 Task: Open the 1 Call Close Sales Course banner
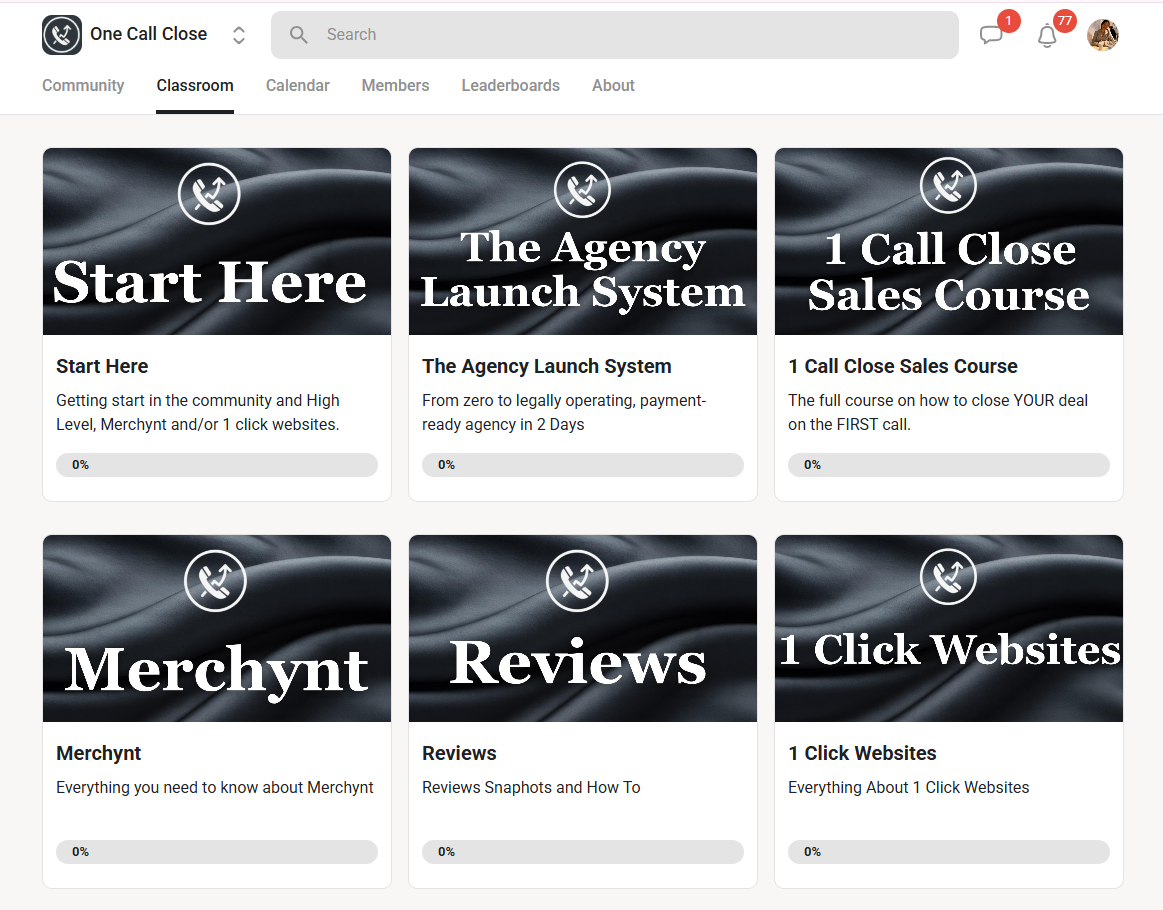(949, 241)
